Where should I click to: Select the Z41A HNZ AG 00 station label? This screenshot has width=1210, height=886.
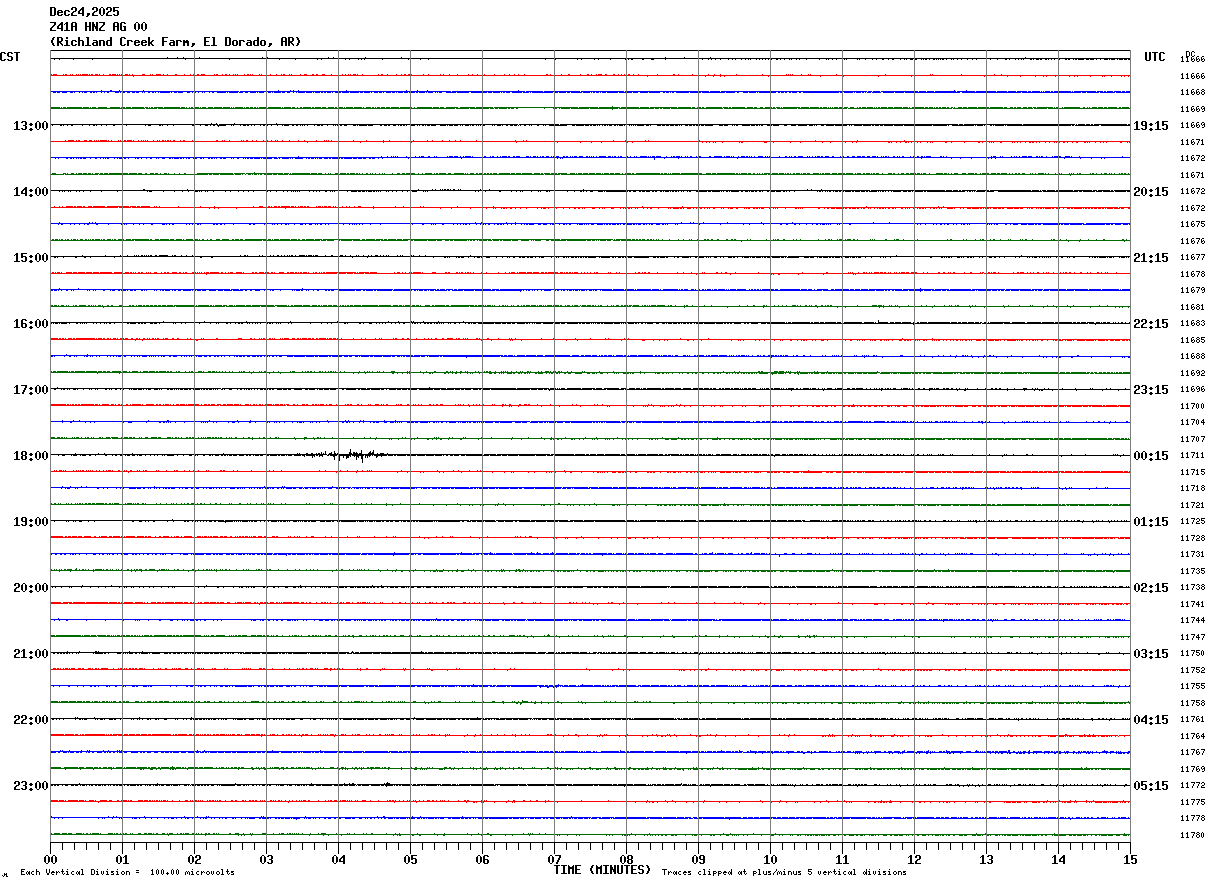(98, 27)
